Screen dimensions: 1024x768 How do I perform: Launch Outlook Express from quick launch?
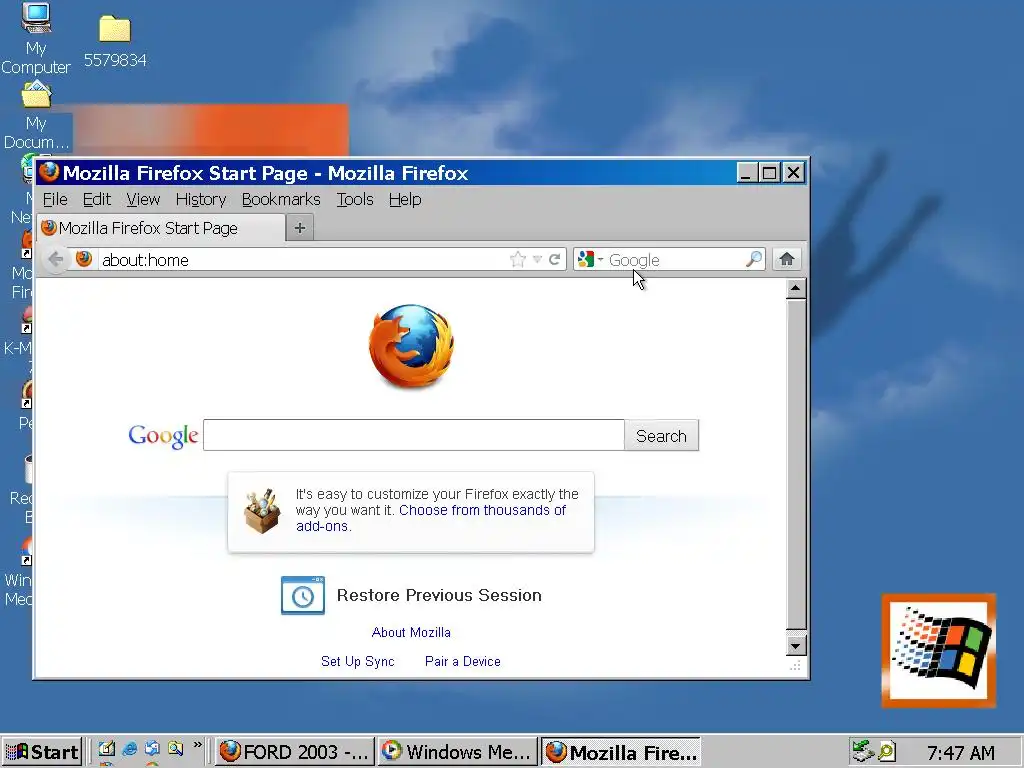click(x=152, y=749)
